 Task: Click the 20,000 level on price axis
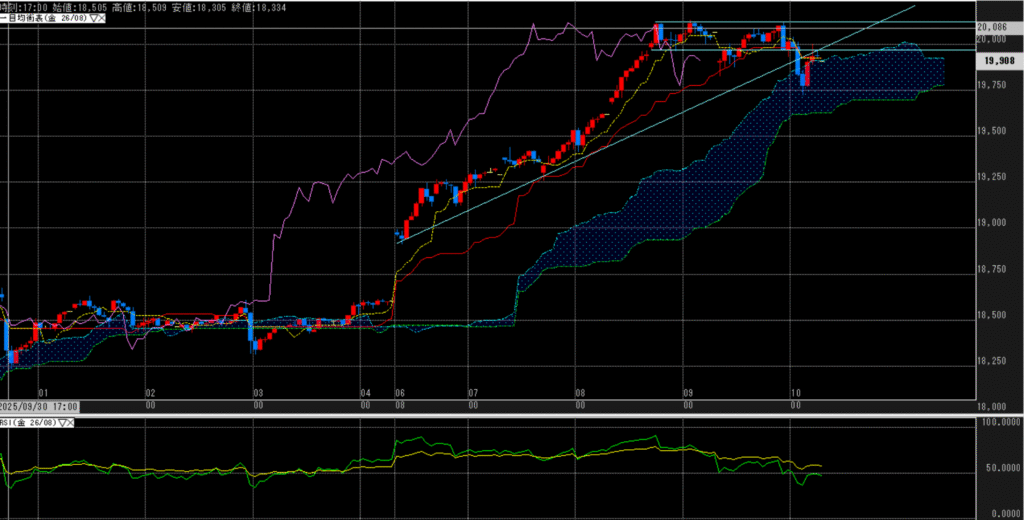tap(993, 39)
